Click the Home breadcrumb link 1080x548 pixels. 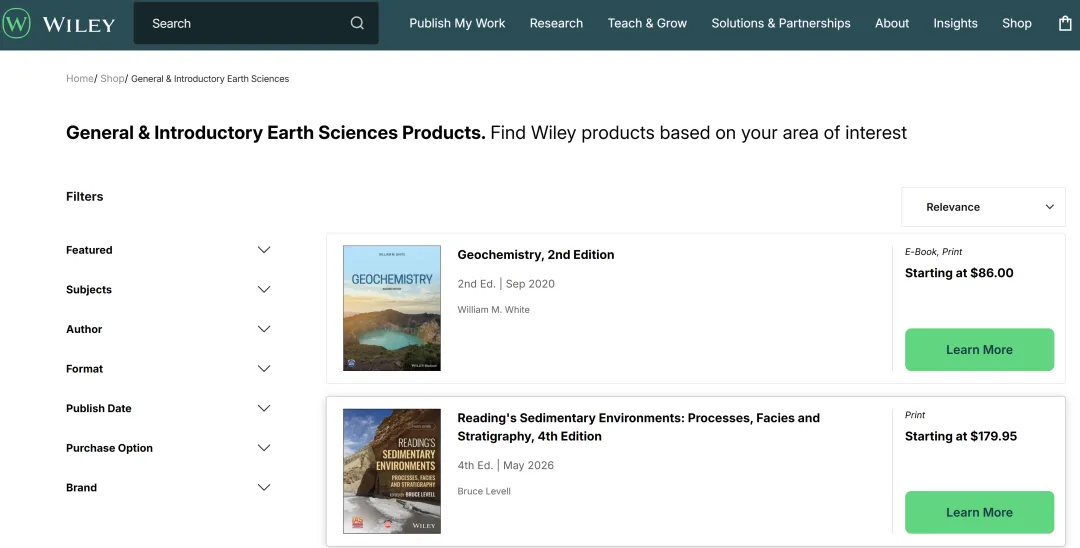point(79,79)
